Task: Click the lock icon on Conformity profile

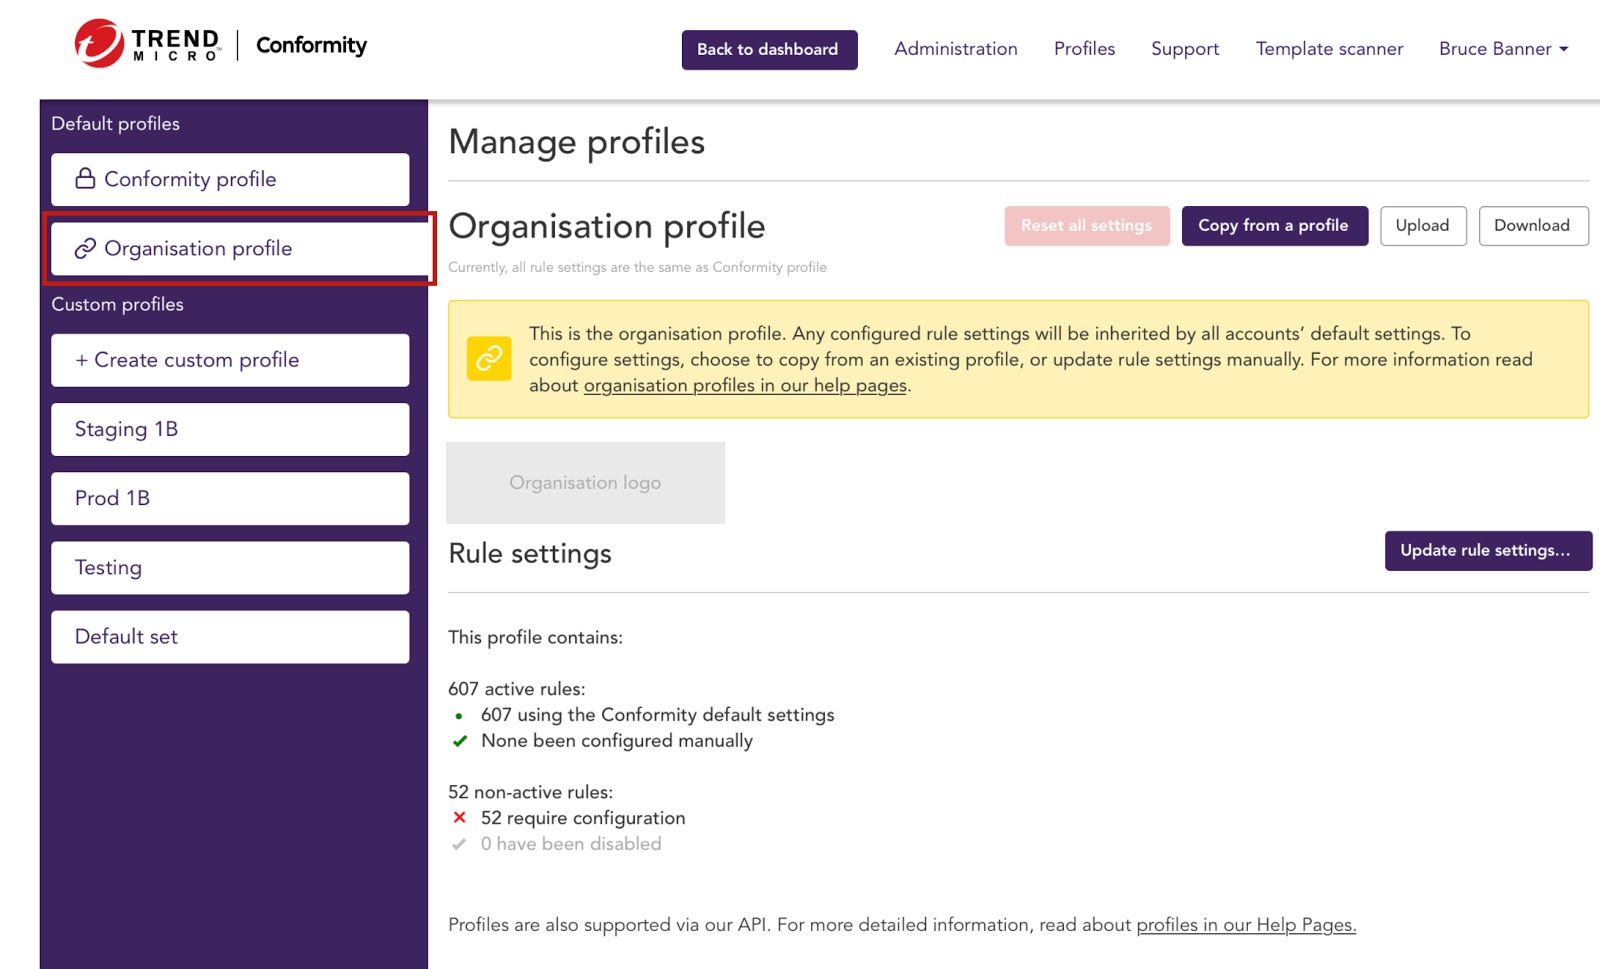Action: (86, 179)
